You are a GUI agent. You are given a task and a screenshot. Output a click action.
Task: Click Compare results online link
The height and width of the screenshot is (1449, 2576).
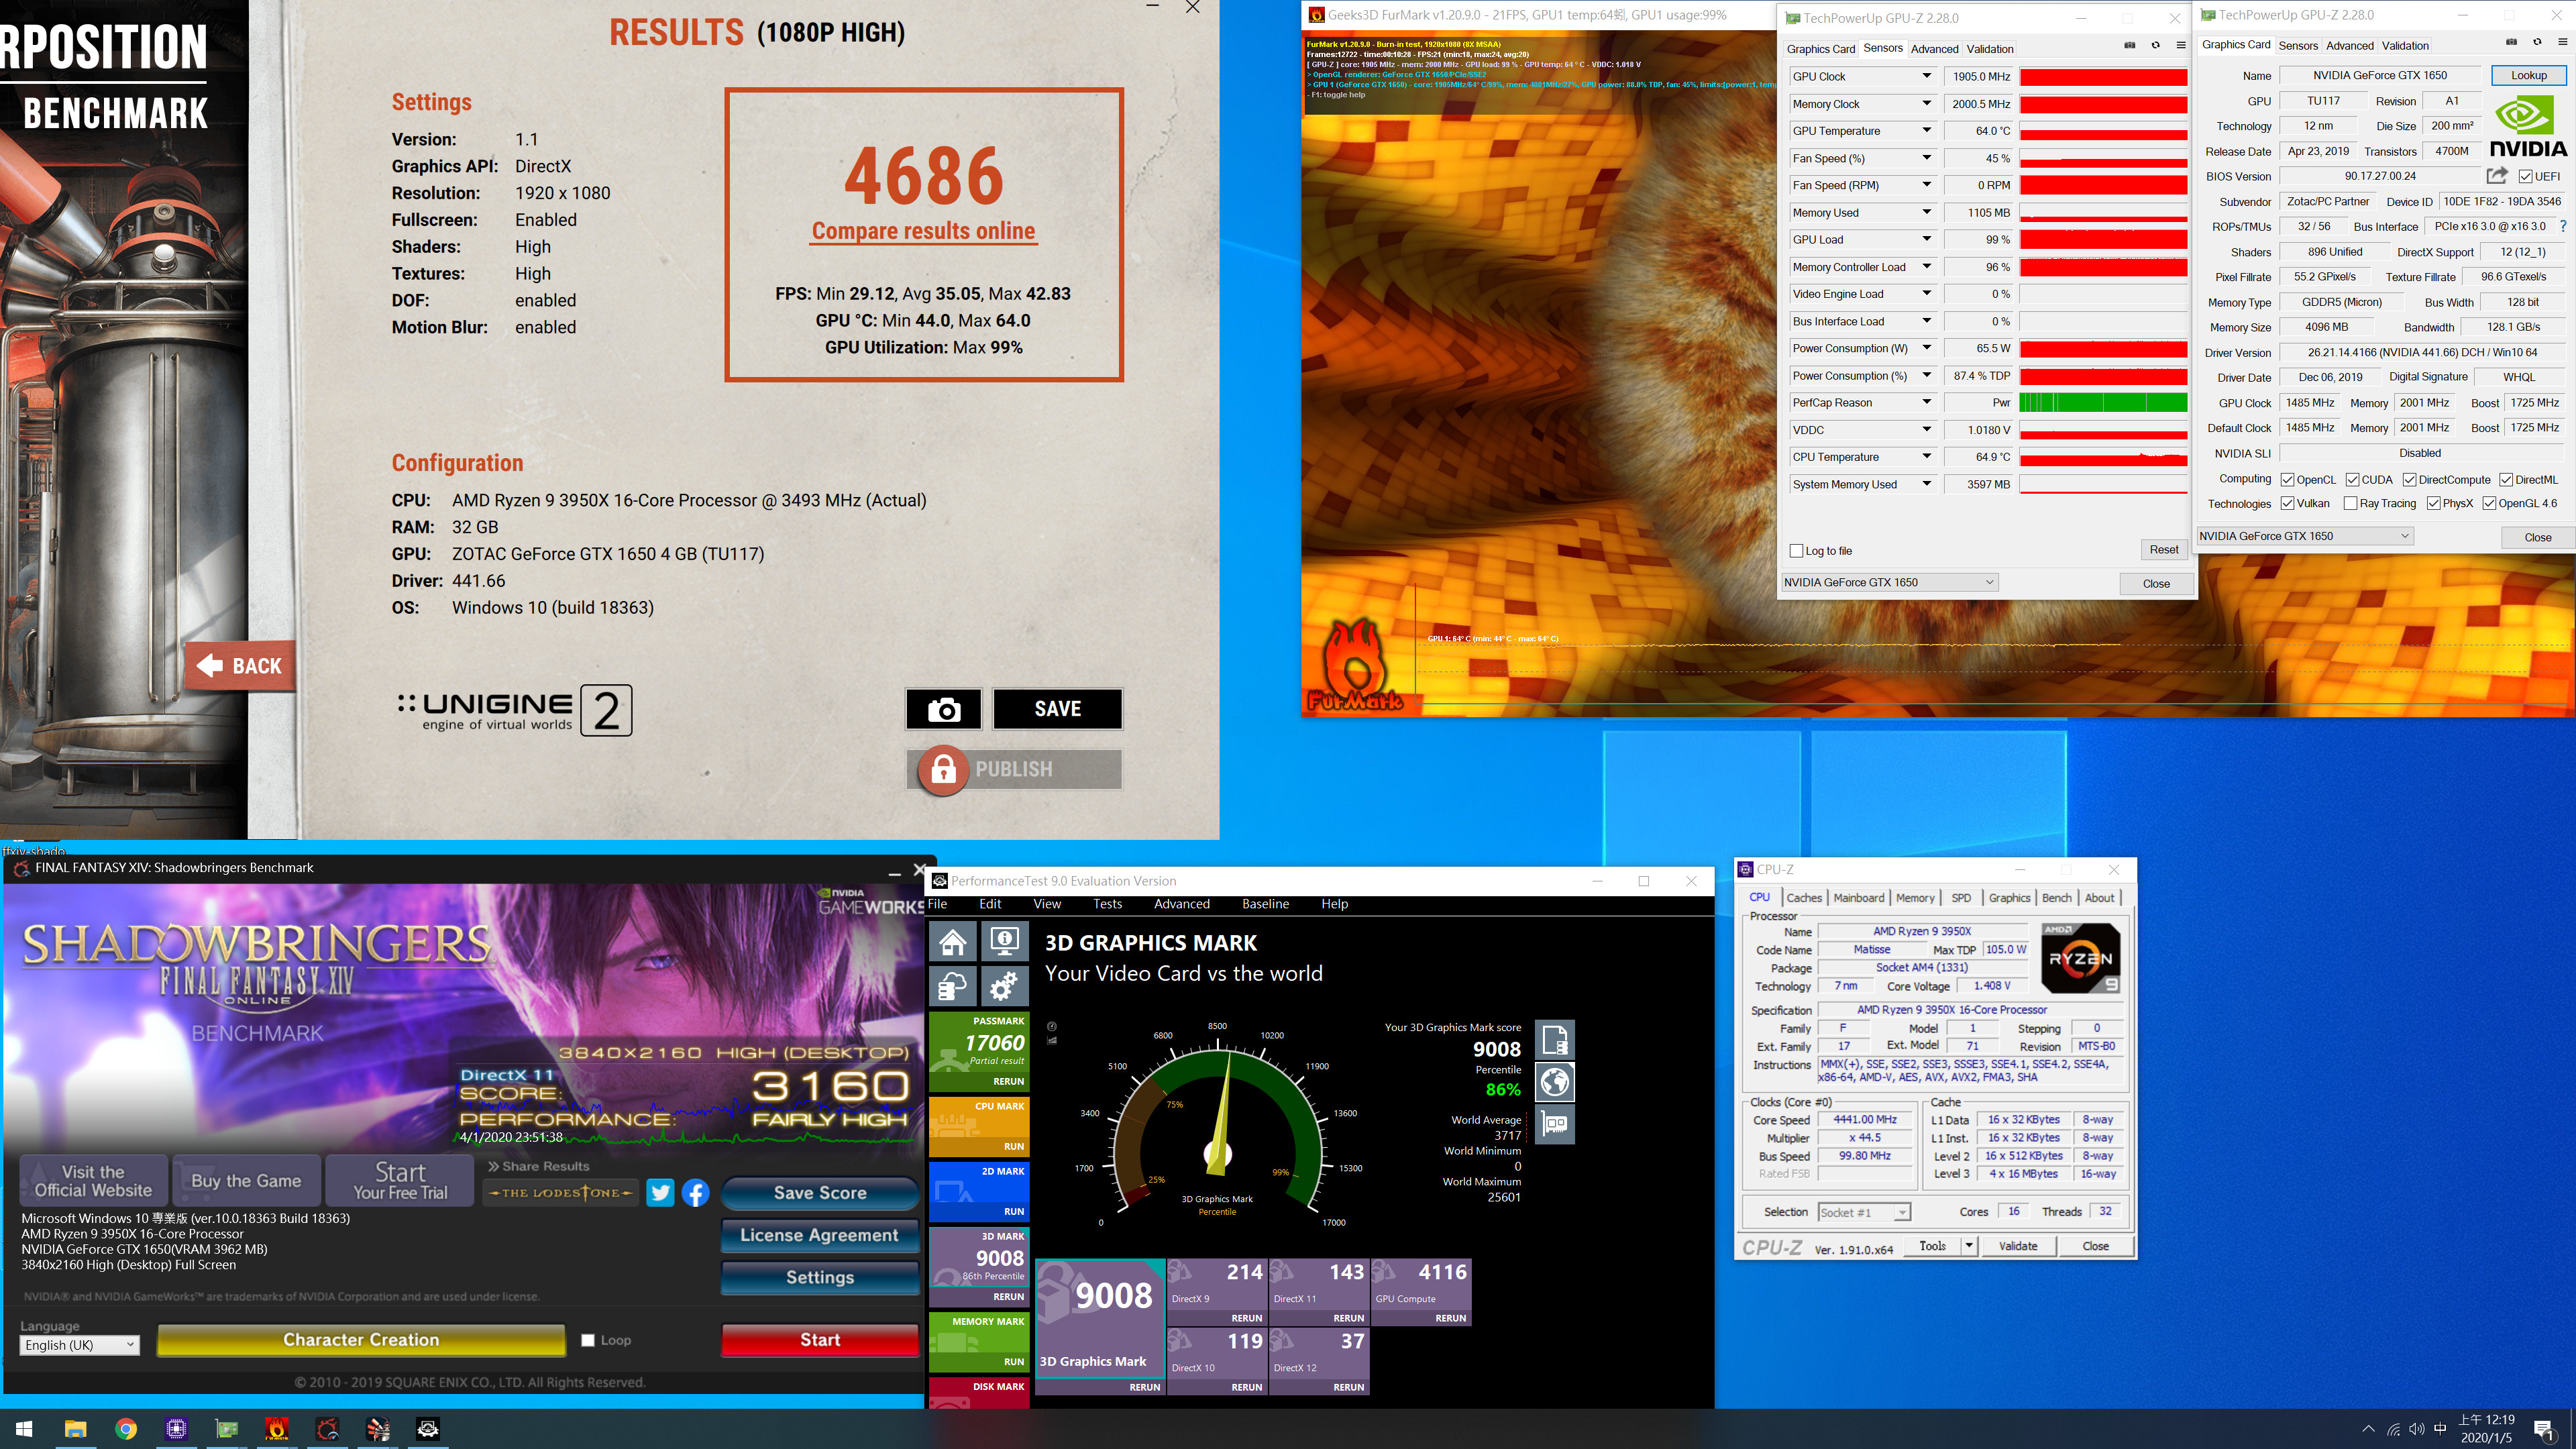click(x=923, y=231)
